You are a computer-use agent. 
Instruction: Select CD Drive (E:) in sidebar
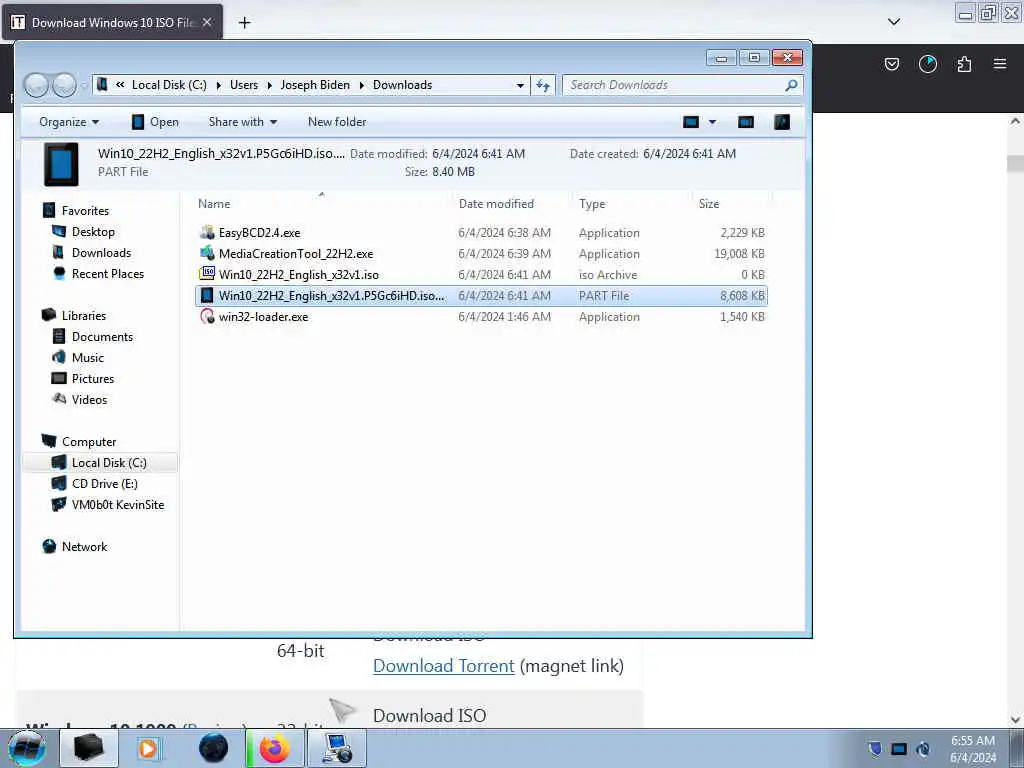point(104,484)
